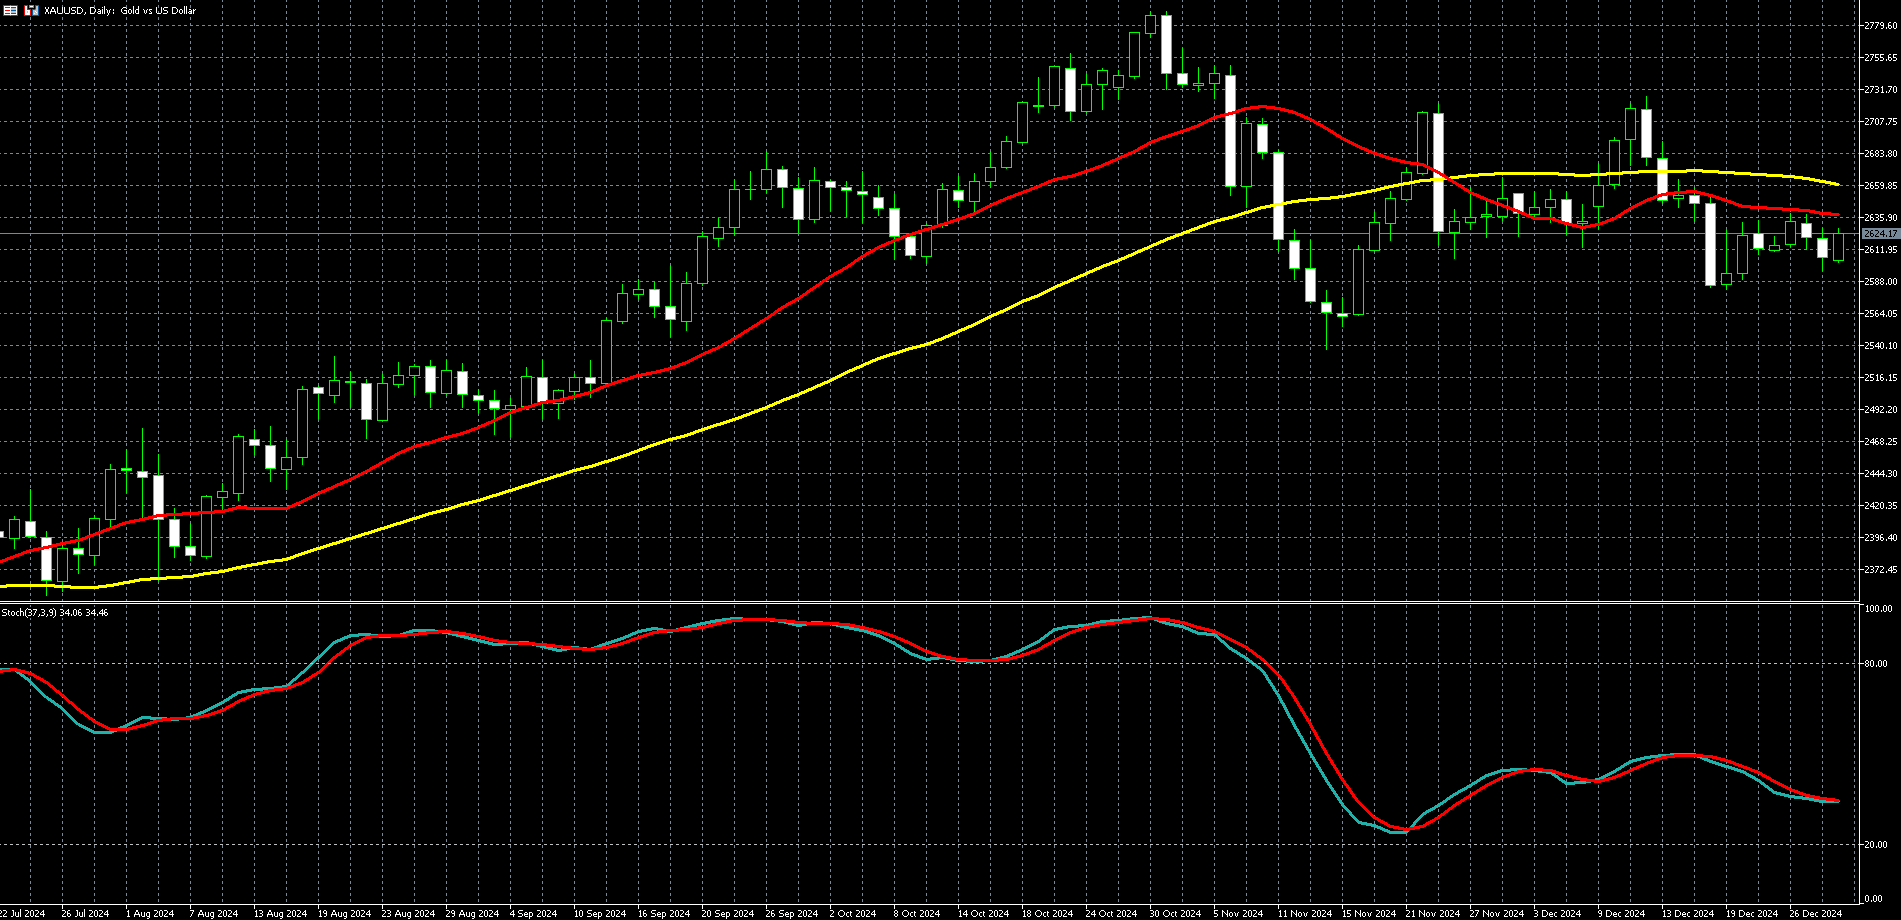Click the 13 Aug 2024 date label
The image size is (1901, 920).
[280, 914]
